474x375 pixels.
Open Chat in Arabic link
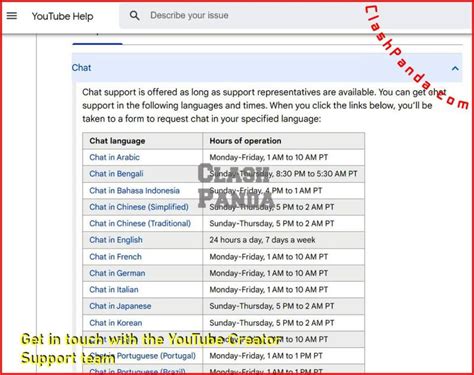[x=114, y=157]
